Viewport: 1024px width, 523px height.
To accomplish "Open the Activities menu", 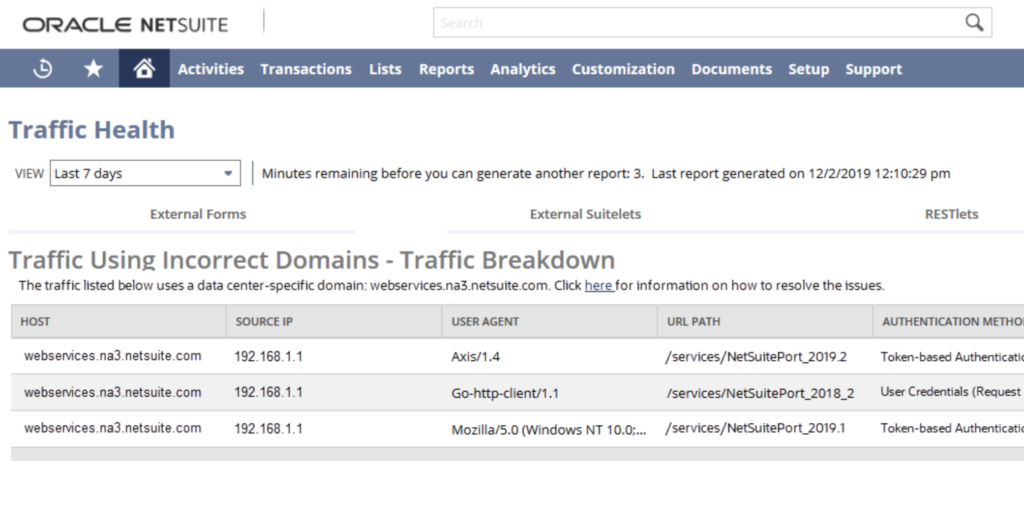I will pos(210,69).
